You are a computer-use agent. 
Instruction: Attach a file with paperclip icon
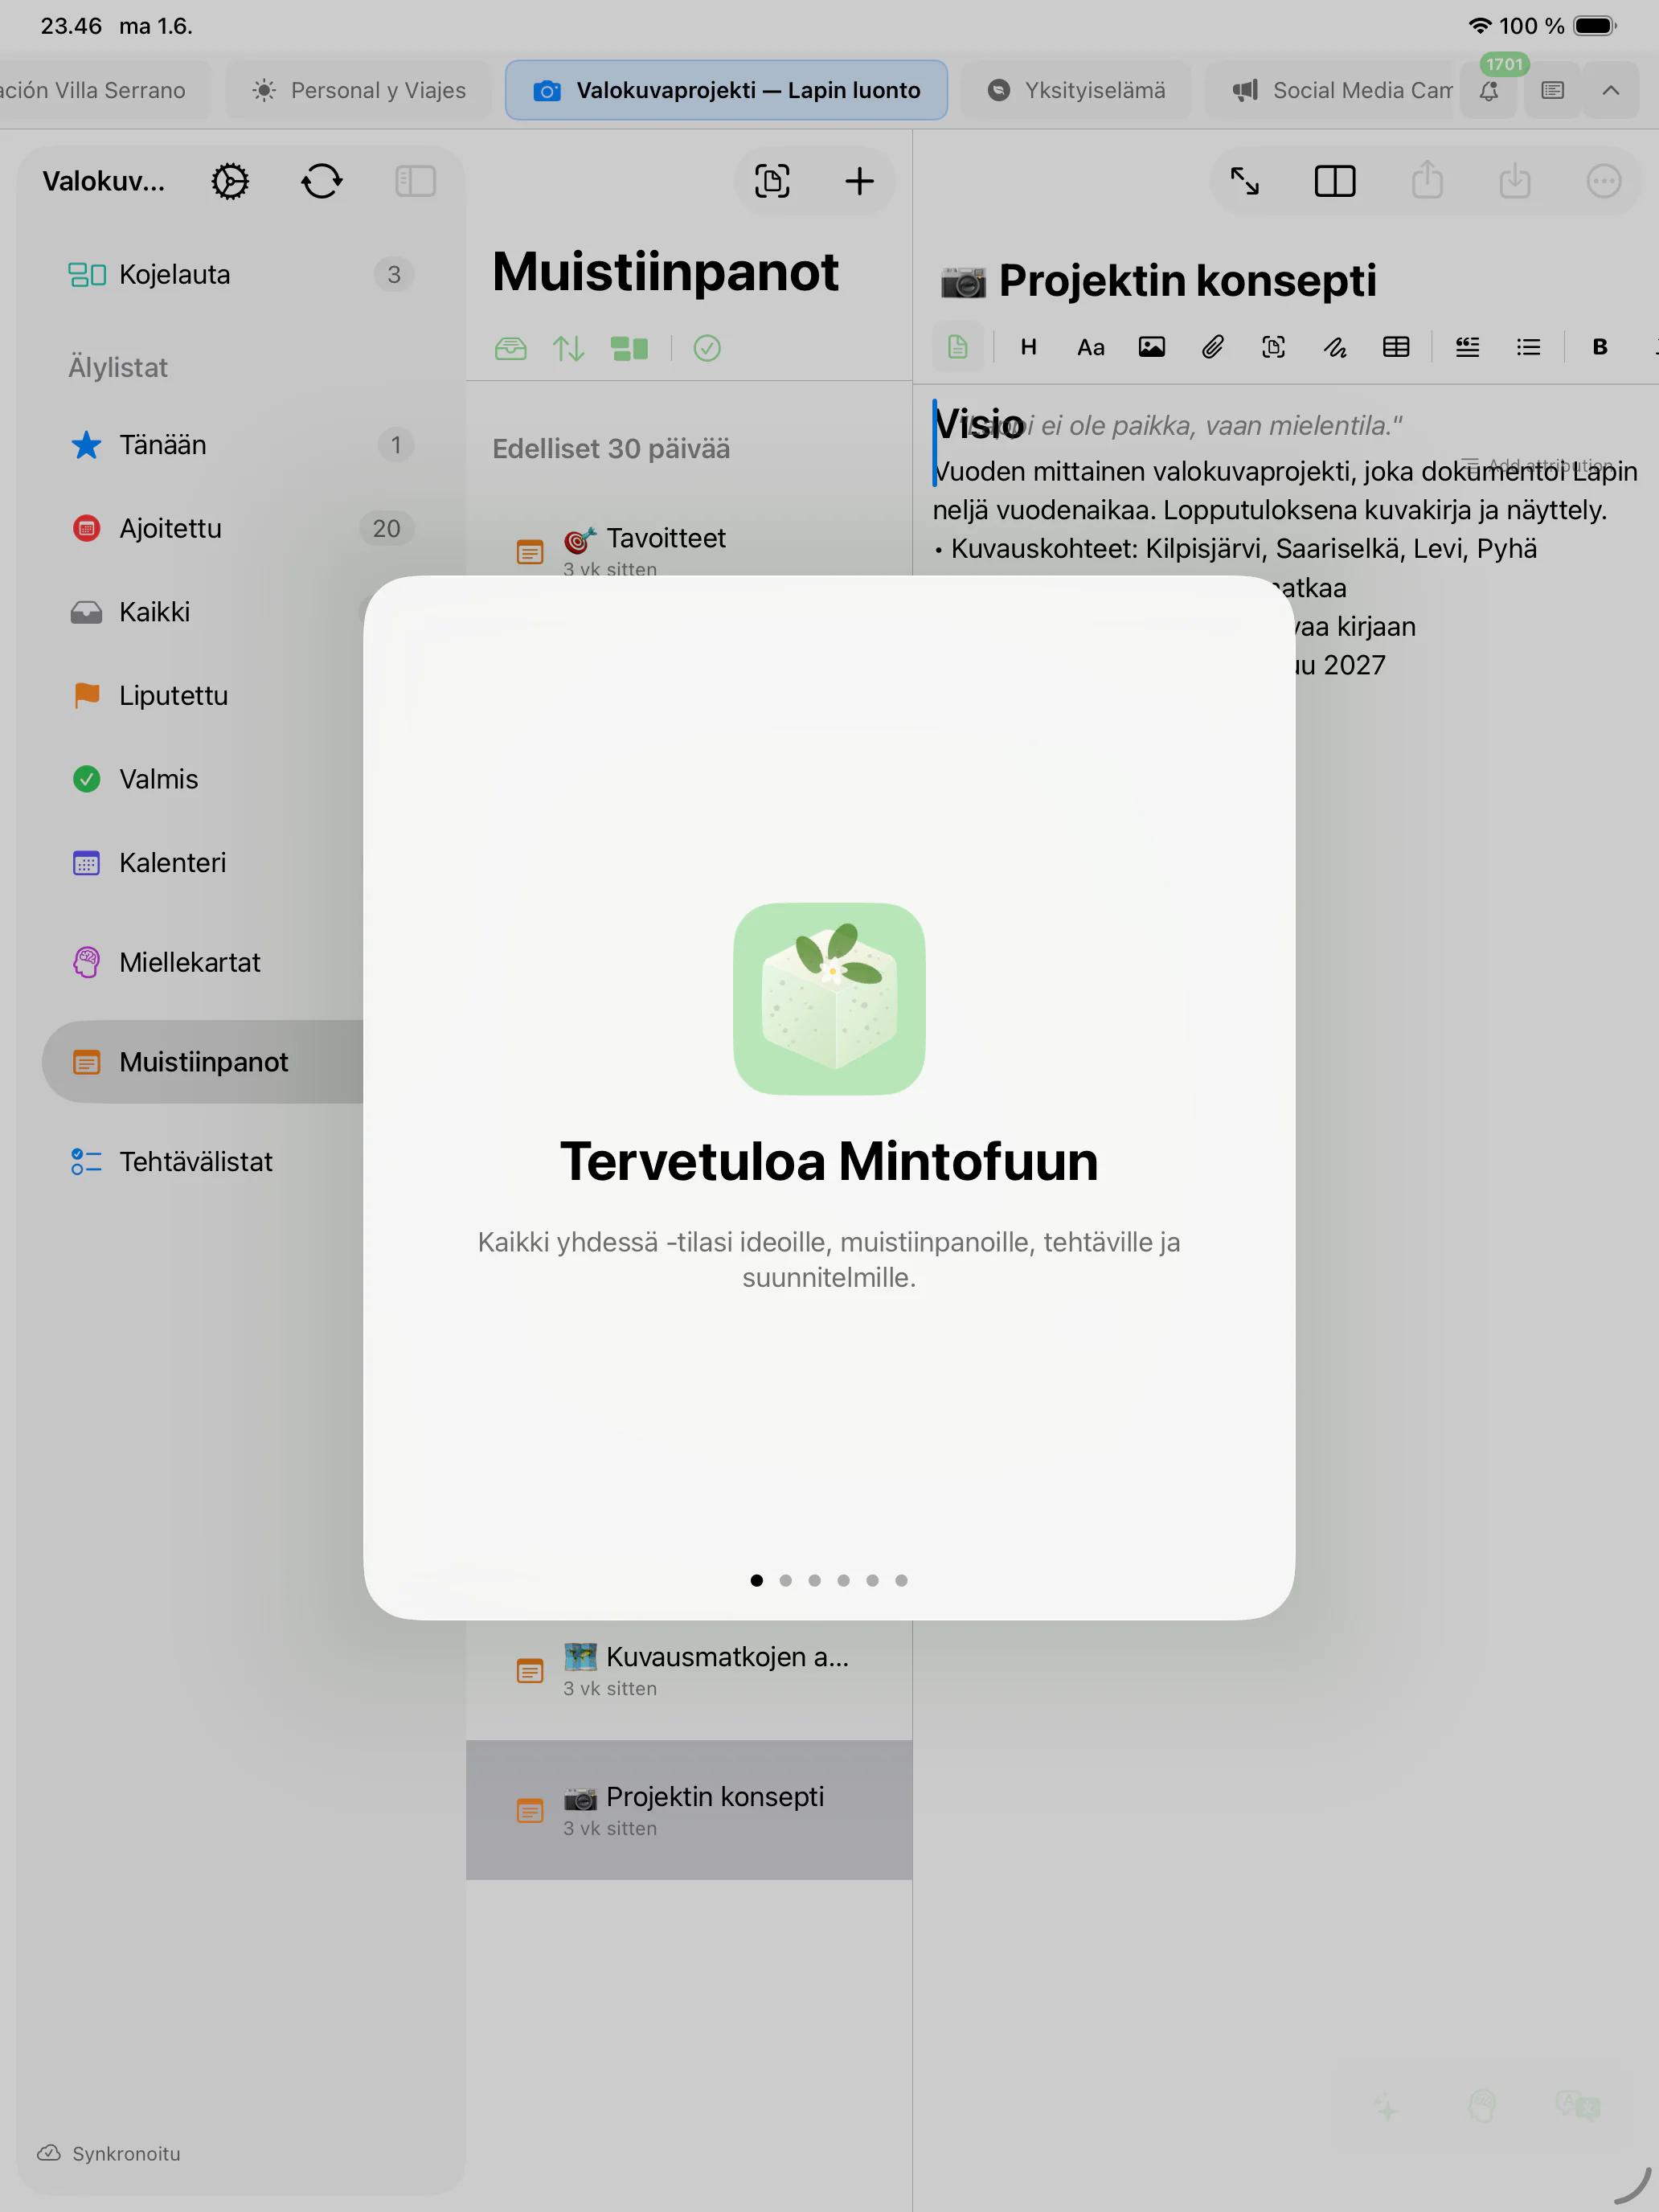pos(1213,347)
